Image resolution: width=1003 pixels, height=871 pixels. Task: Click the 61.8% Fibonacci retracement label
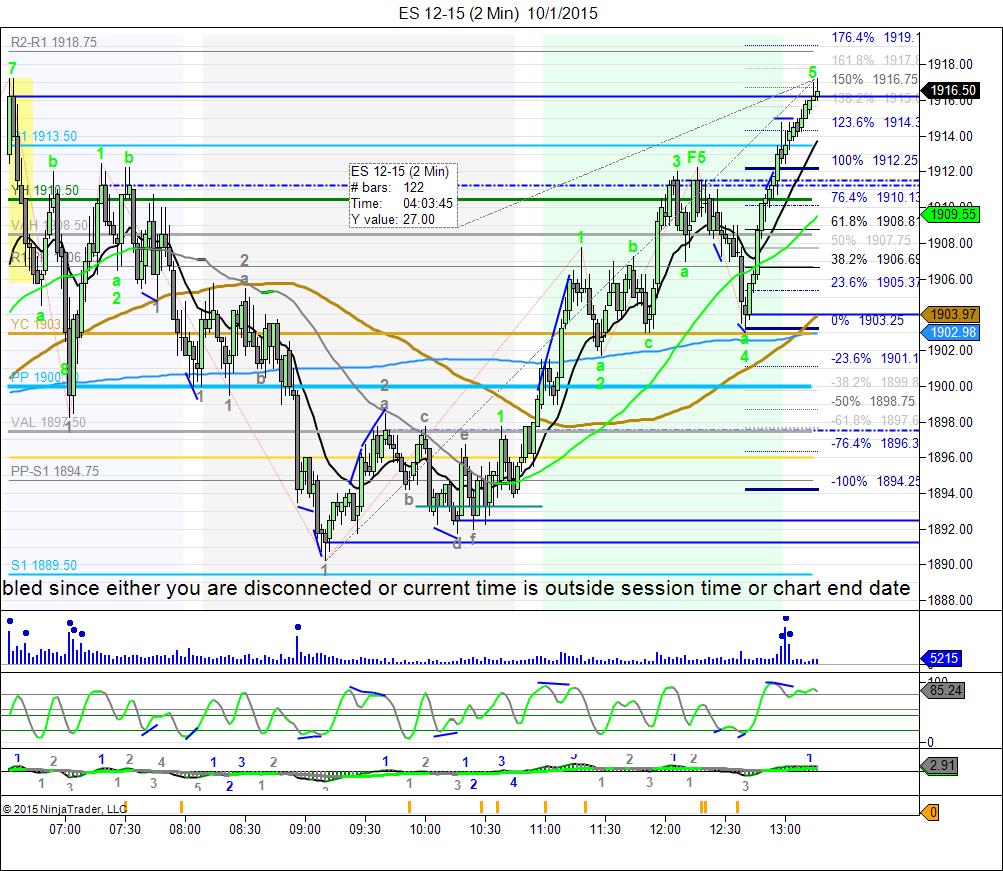pyautogui.click(x=874, y=221)
